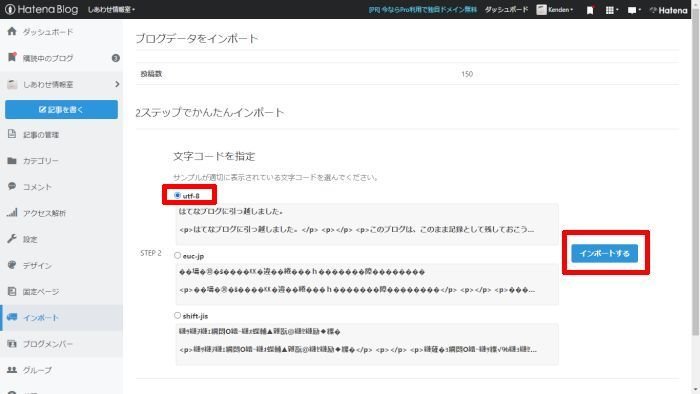Click the Hatena logo at top right
The height and width of the screenshot is (394, 700).
tap(669, 10)
